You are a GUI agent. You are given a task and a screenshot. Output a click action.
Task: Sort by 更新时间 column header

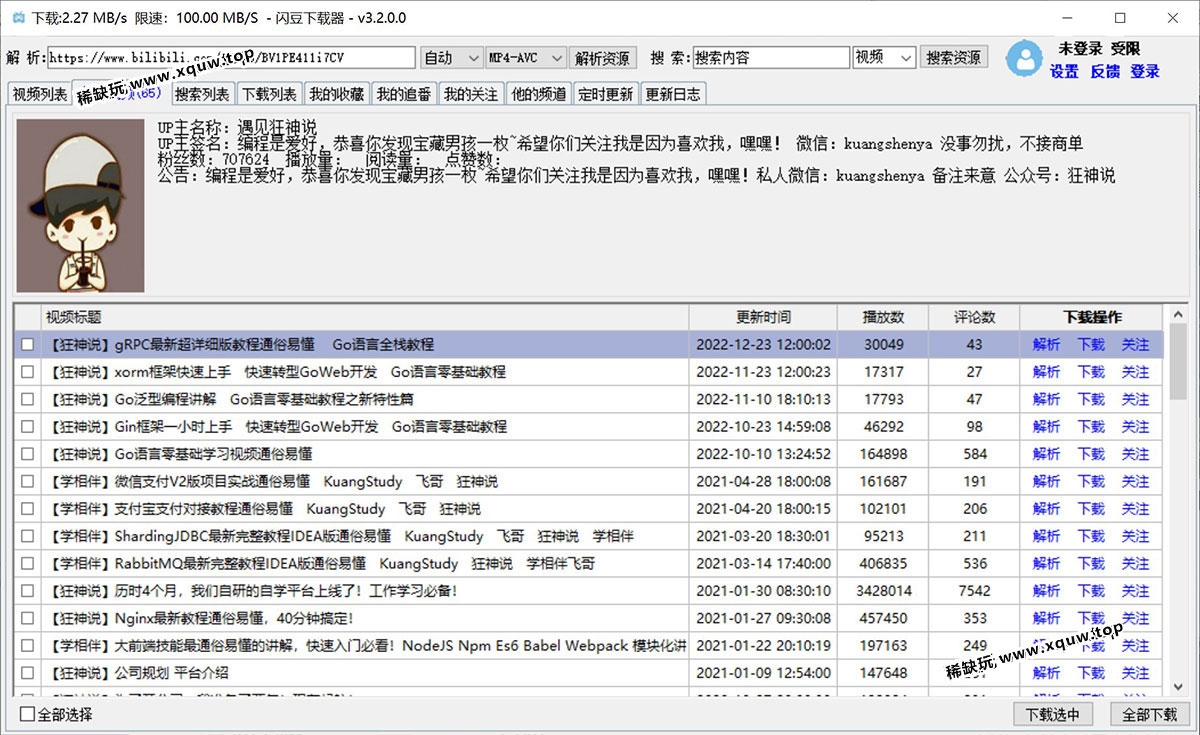click(x=763, y=317)
